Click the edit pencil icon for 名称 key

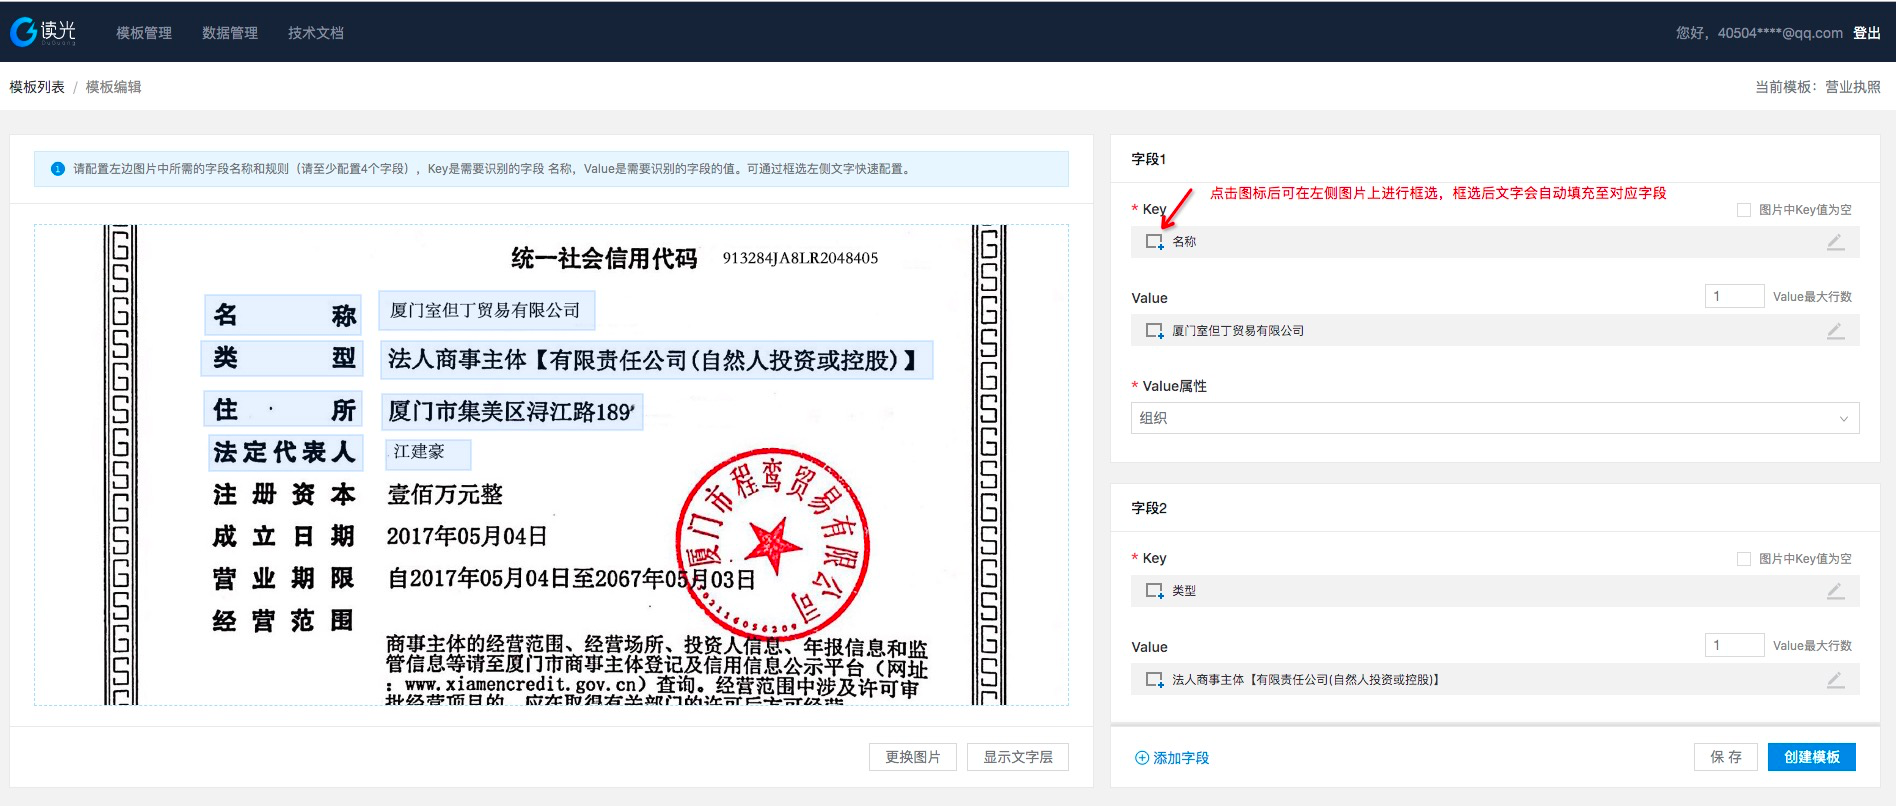tap(1835, 242)
